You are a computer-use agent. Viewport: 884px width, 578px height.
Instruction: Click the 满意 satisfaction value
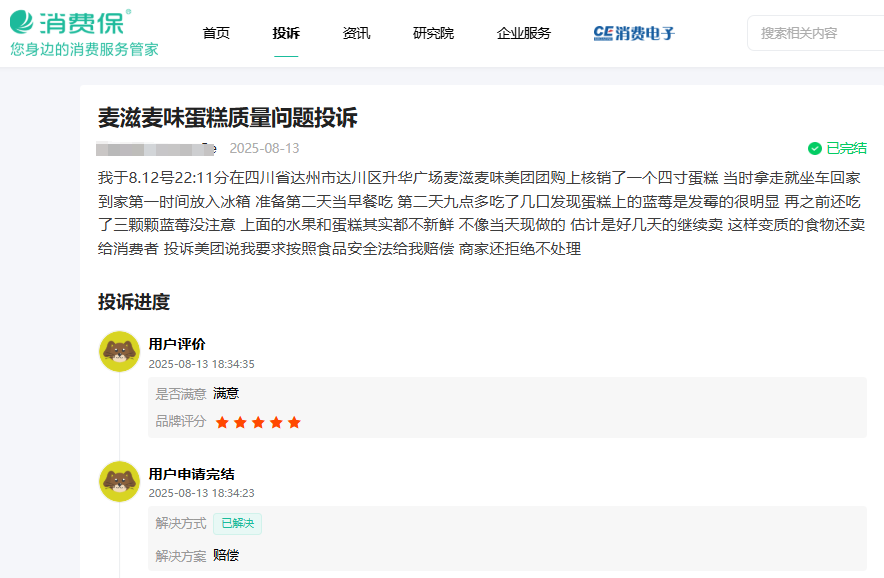pyautogui.click(x=226, y=393)
